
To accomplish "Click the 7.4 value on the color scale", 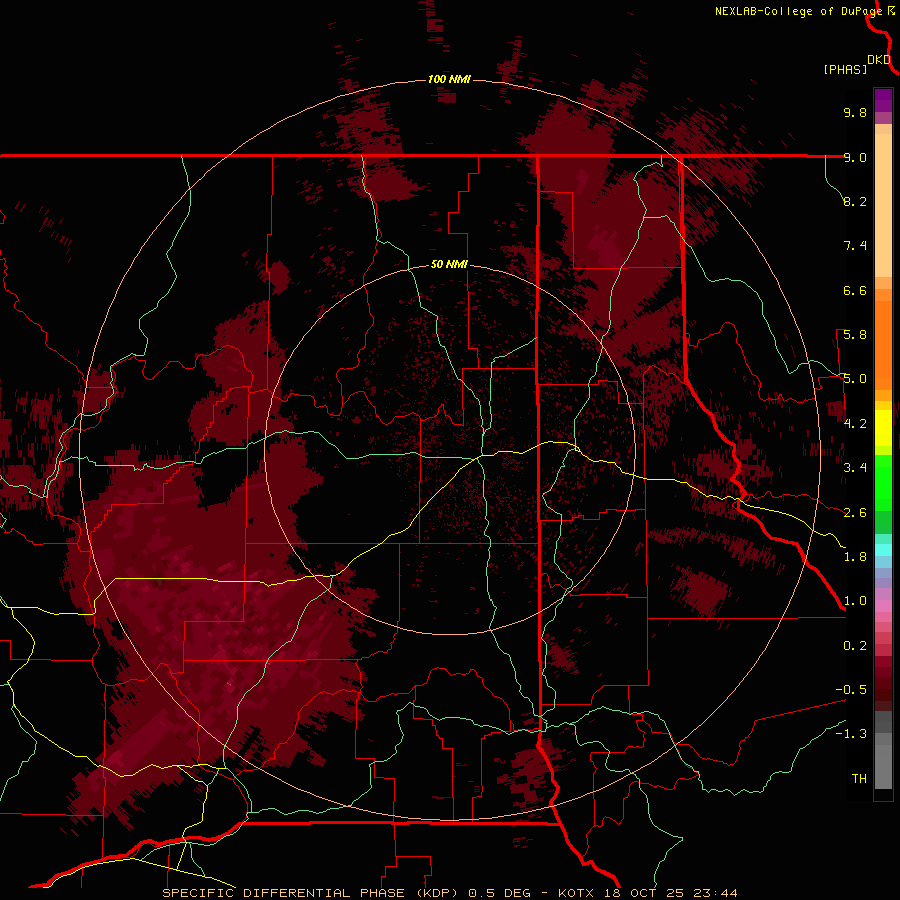I will click(855, 246).
